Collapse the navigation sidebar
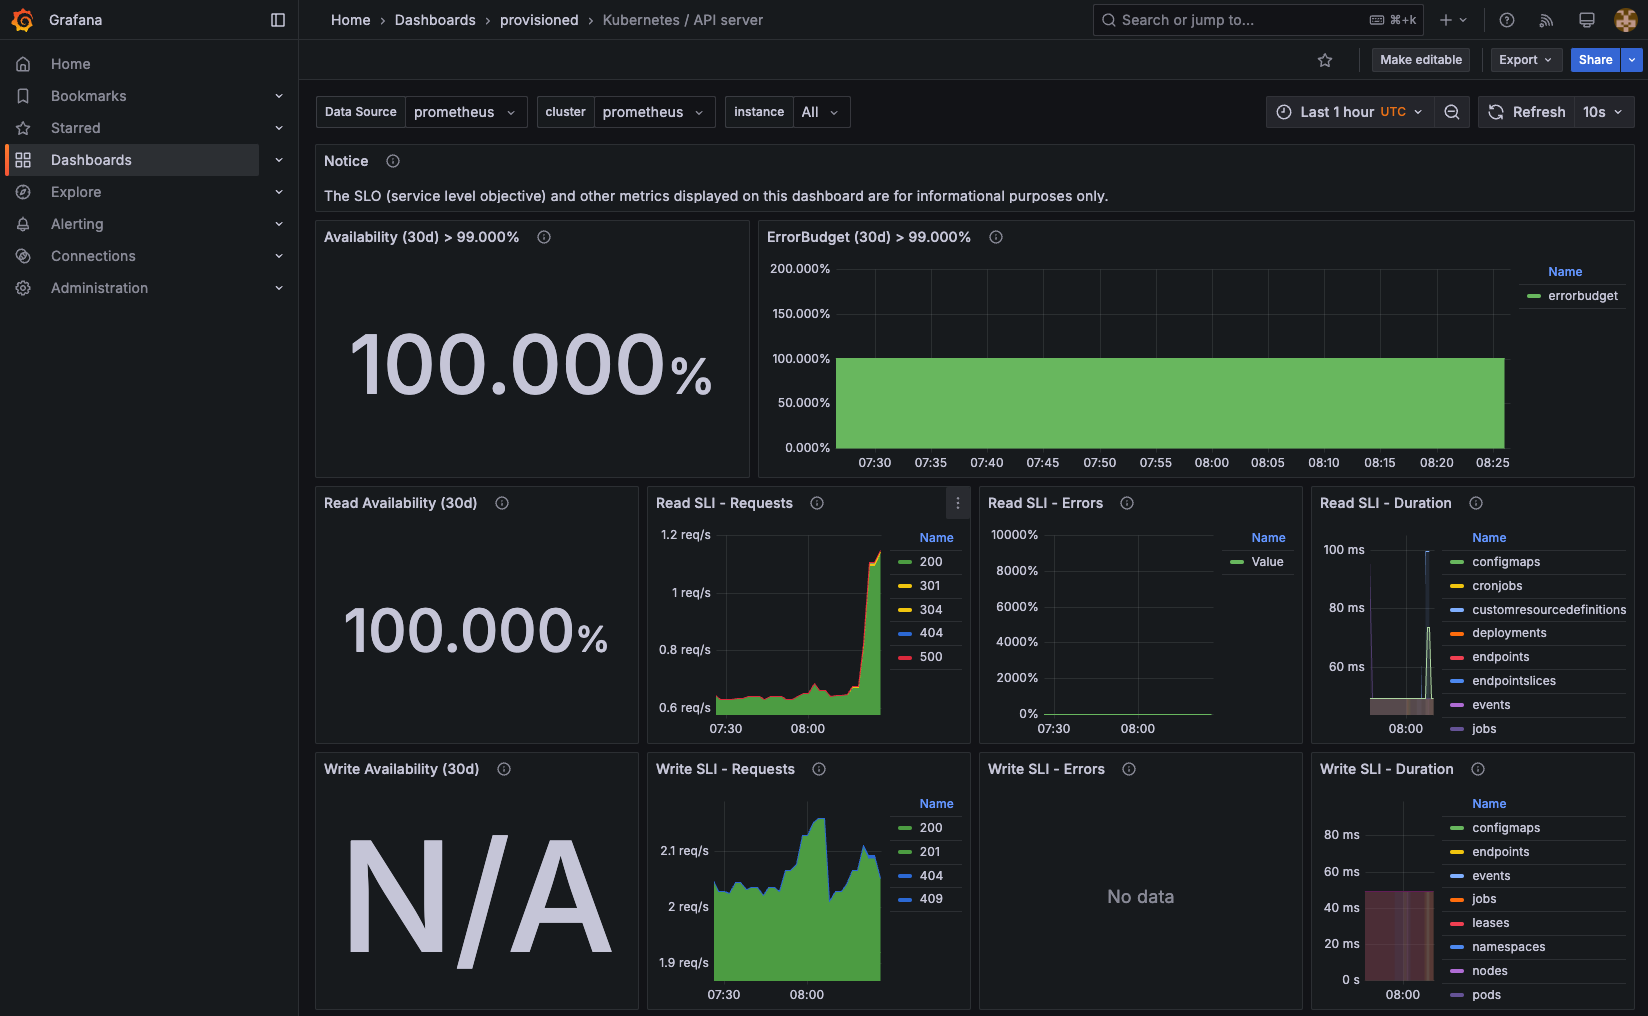1648x1016 pixels. 277,19
